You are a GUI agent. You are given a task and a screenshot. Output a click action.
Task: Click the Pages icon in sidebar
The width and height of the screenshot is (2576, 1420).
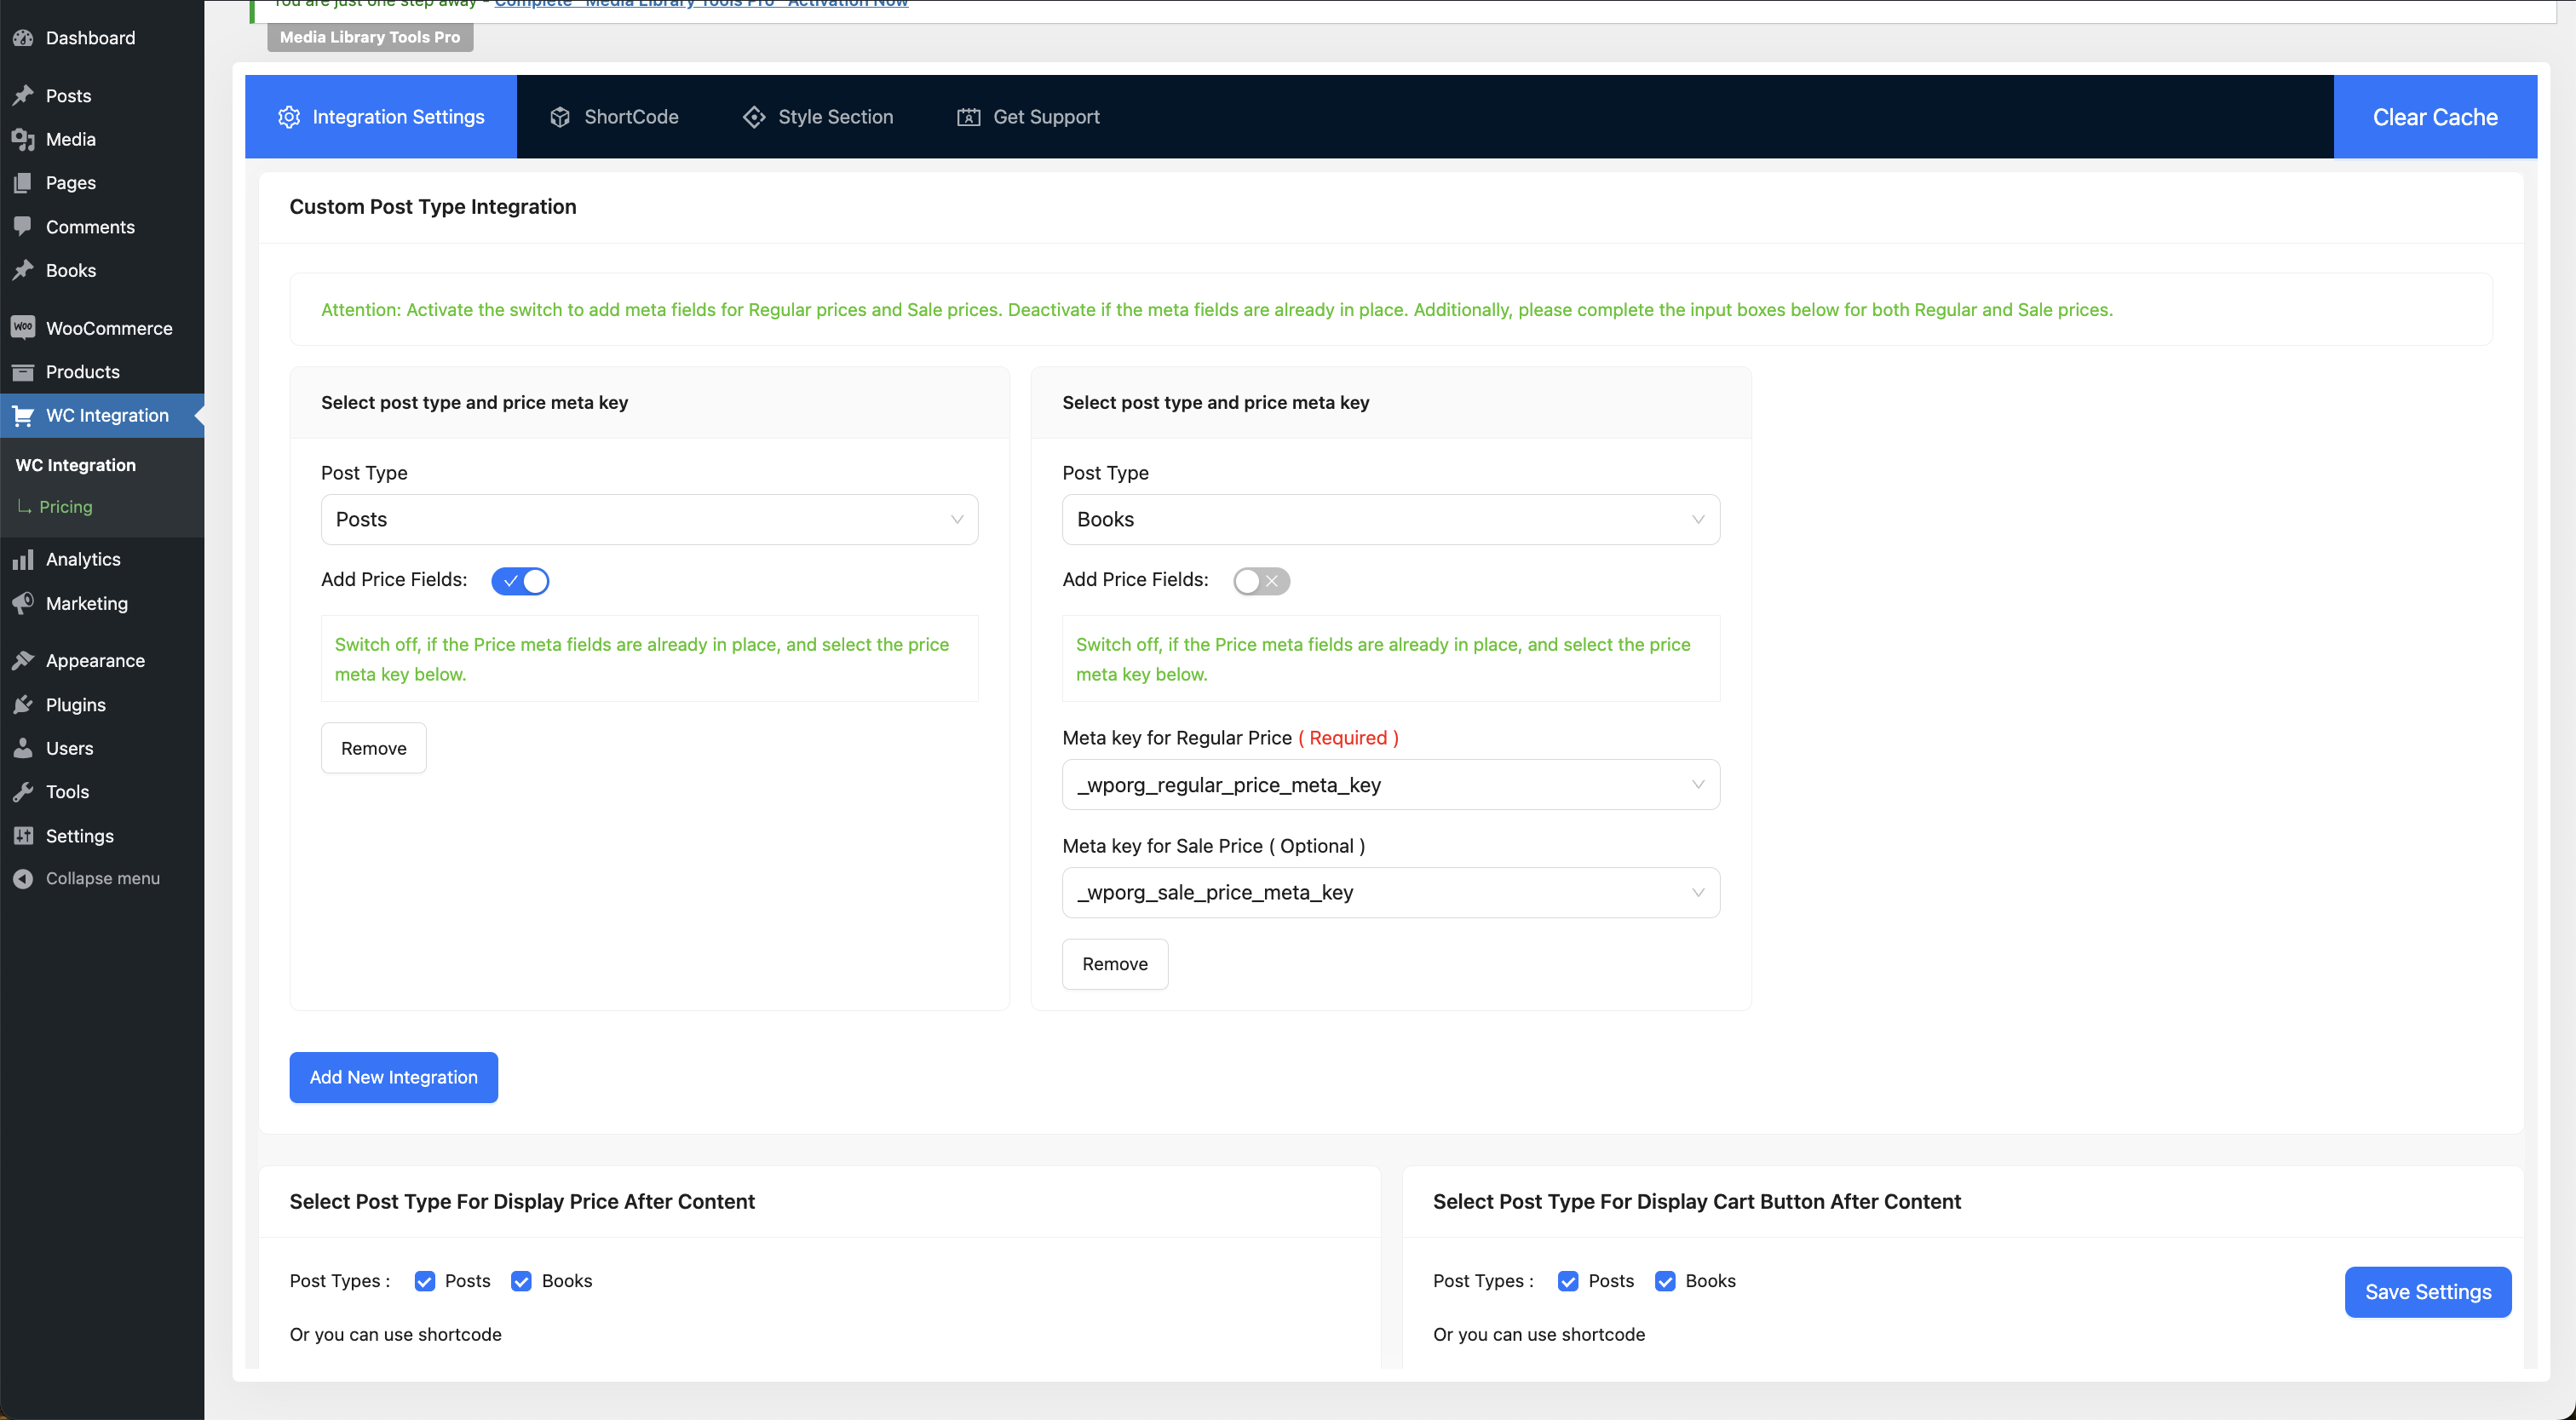[23, 183]
